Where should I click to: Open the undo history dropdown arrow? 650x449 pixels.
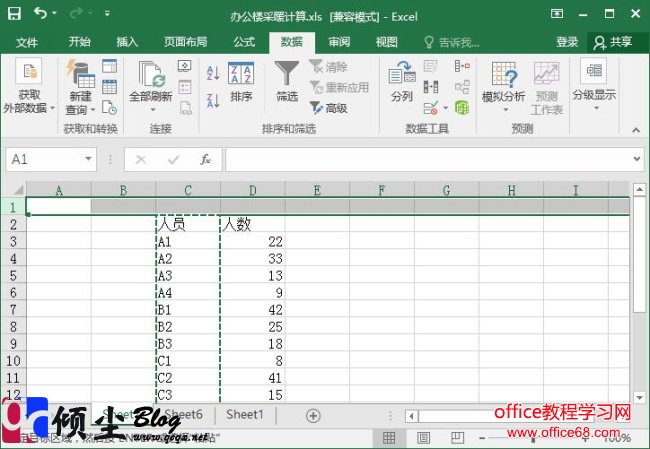(x=54, y=14)
